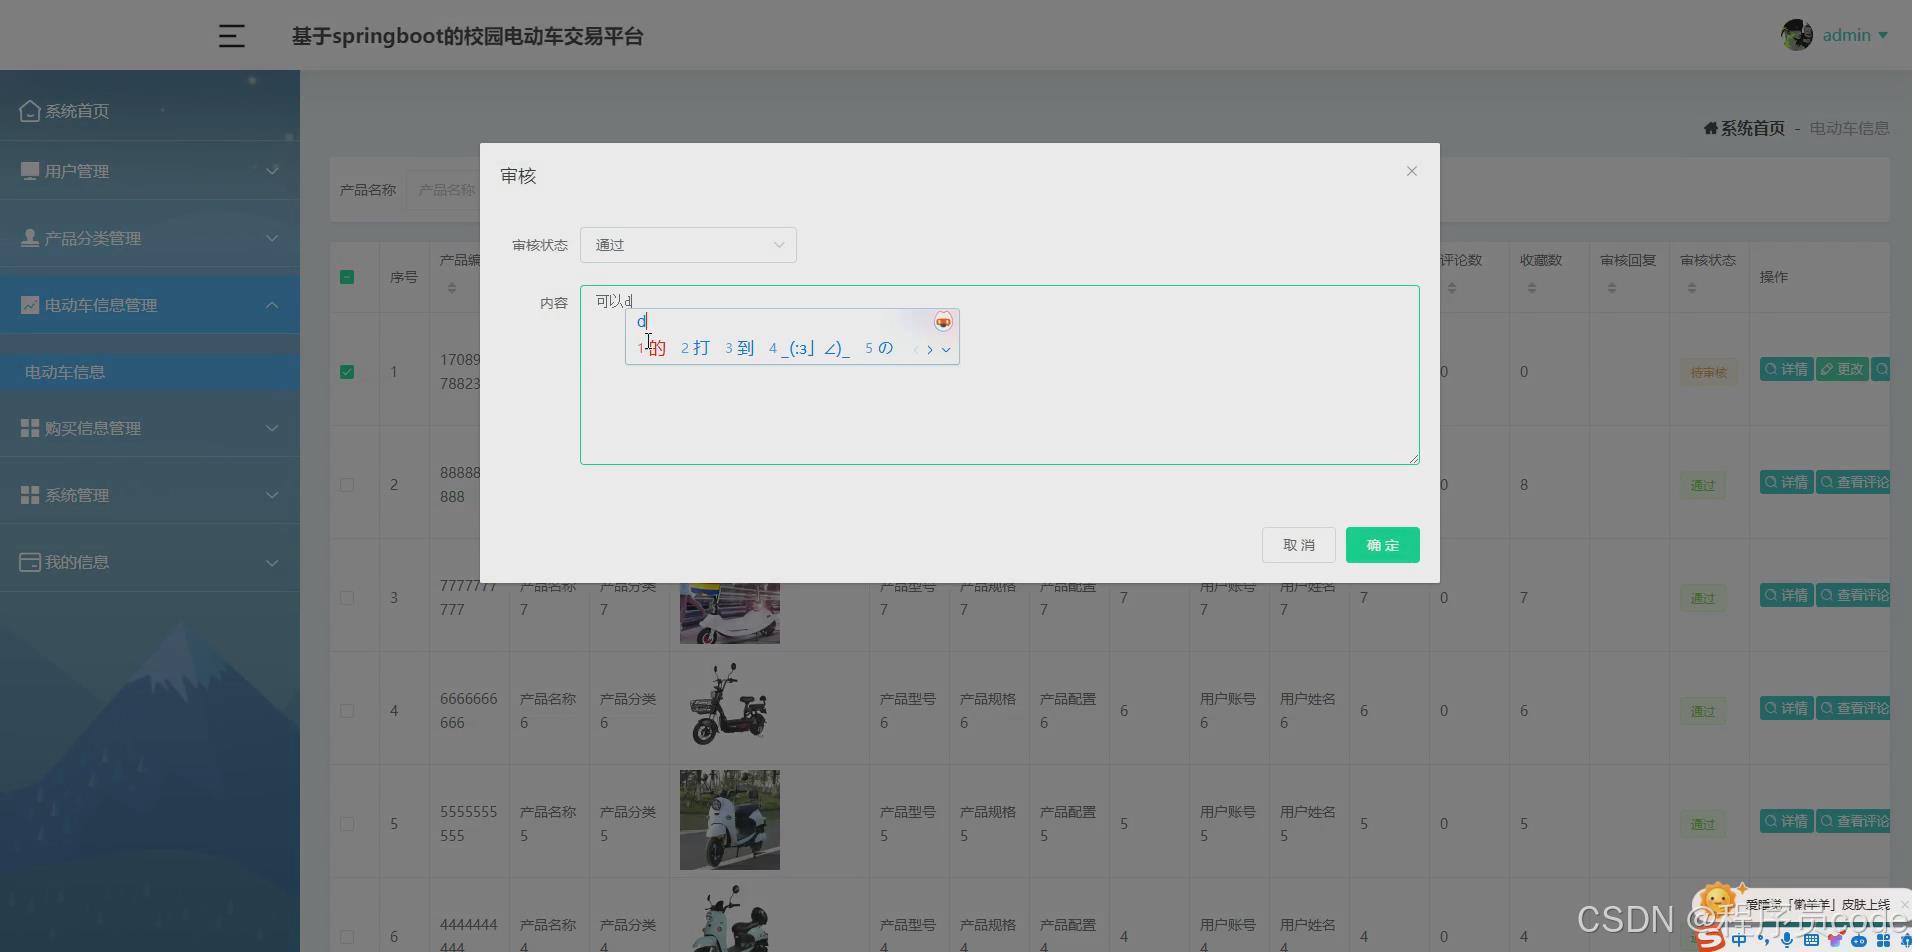Click the 确定 confirm button in the dialog
The image size is (1912, 952).
[1381, 544]
